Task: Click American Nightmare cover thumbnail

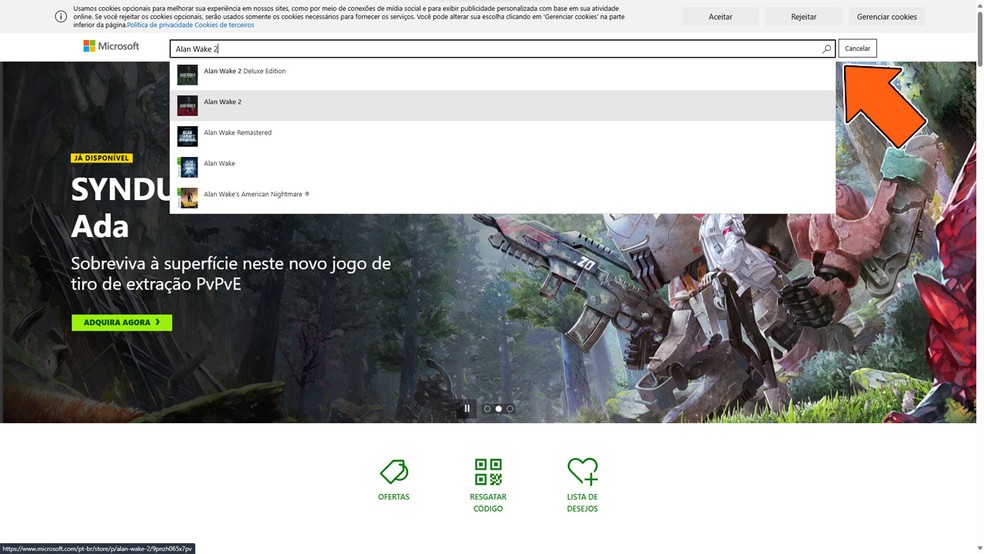Action: coord(187,198)
